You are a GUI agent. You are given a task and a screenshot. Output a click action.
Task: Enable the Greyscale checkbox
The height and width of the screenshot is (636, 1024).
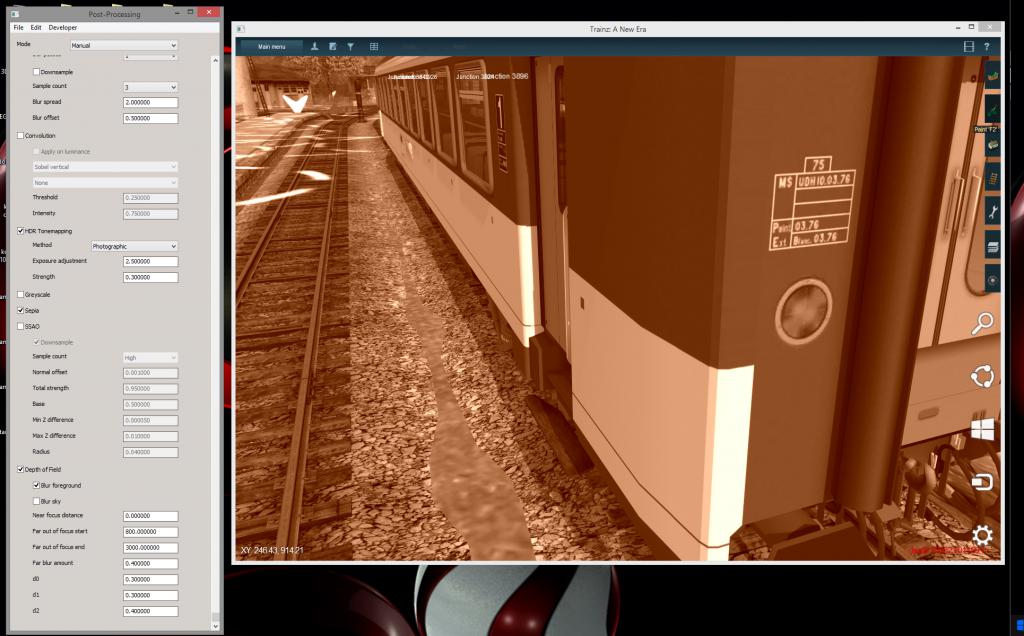click(x=20, y=294)
